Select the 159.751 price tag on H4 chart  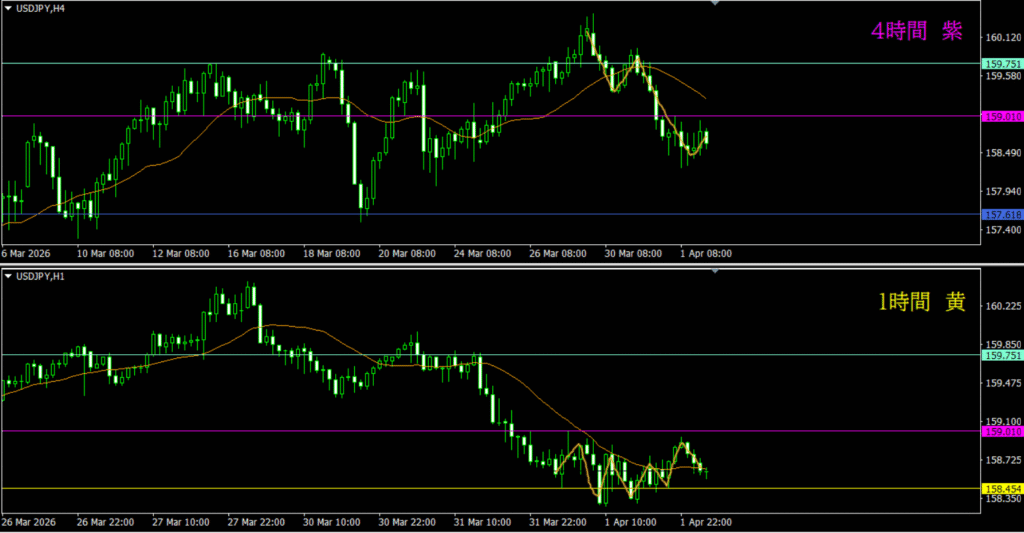tap(1002, 63)
